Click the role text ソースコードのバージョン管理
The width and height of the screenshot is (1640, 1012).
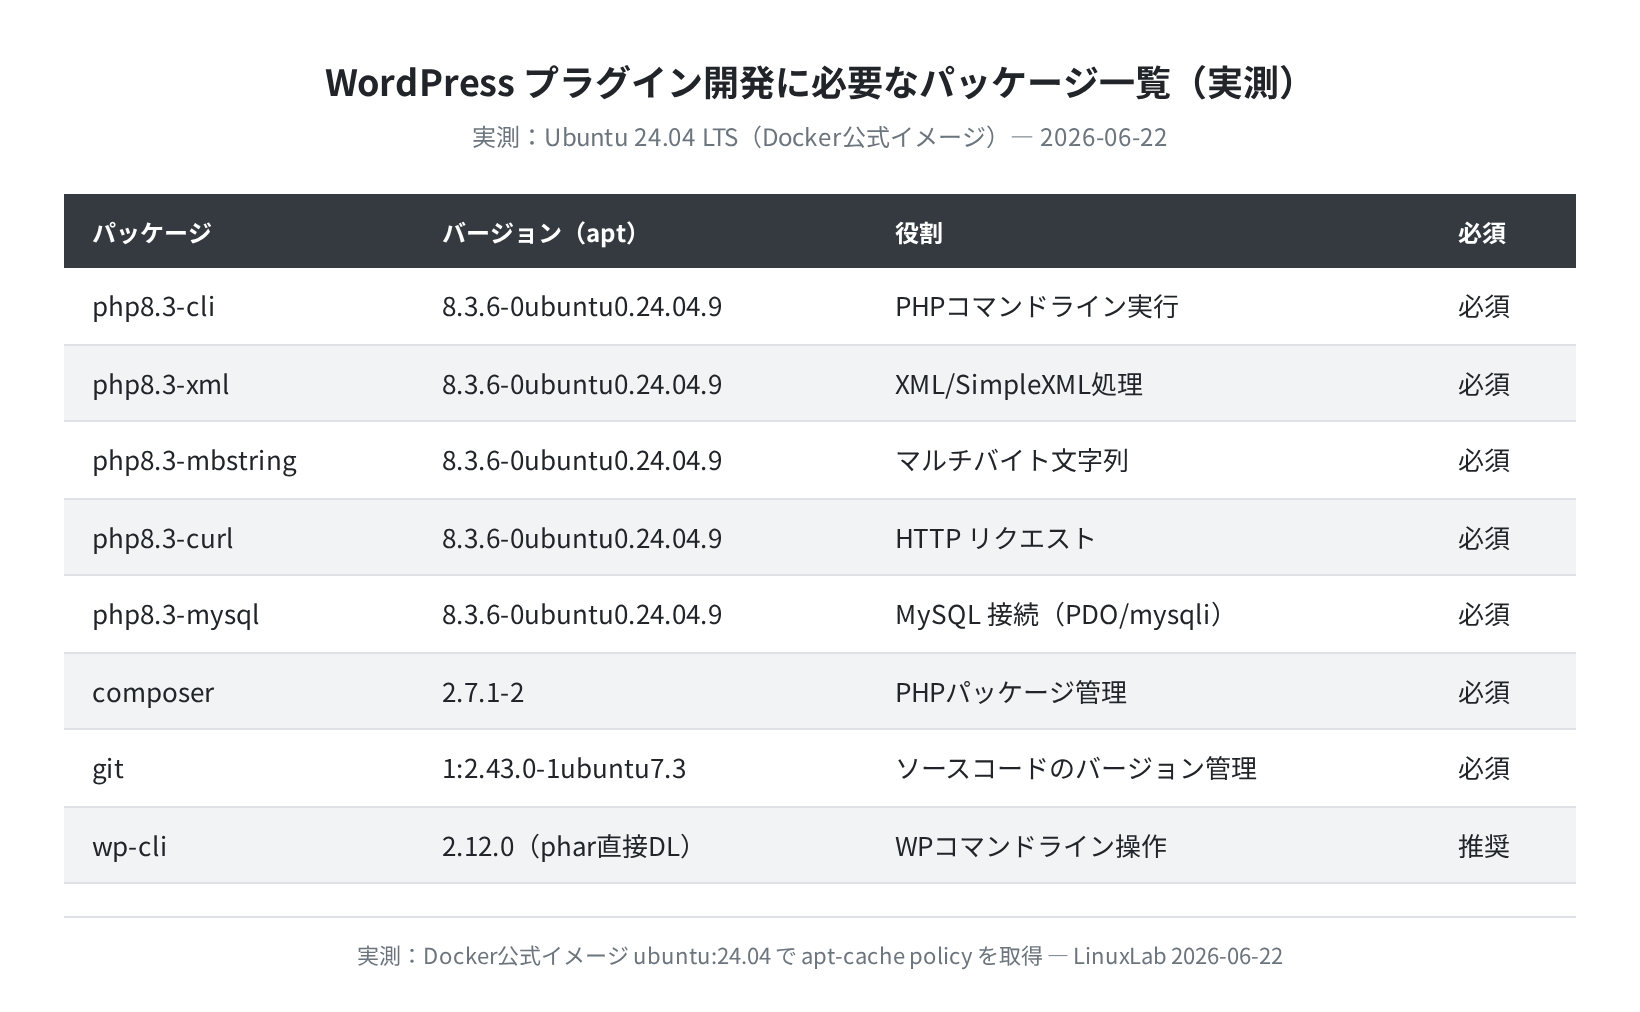tap(1076, 768)
